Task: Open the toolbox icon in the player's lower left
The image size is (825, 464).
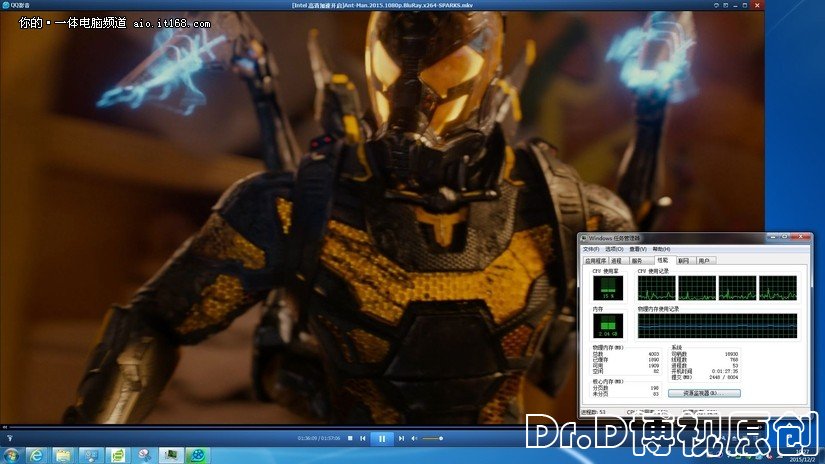Action: 9,438
